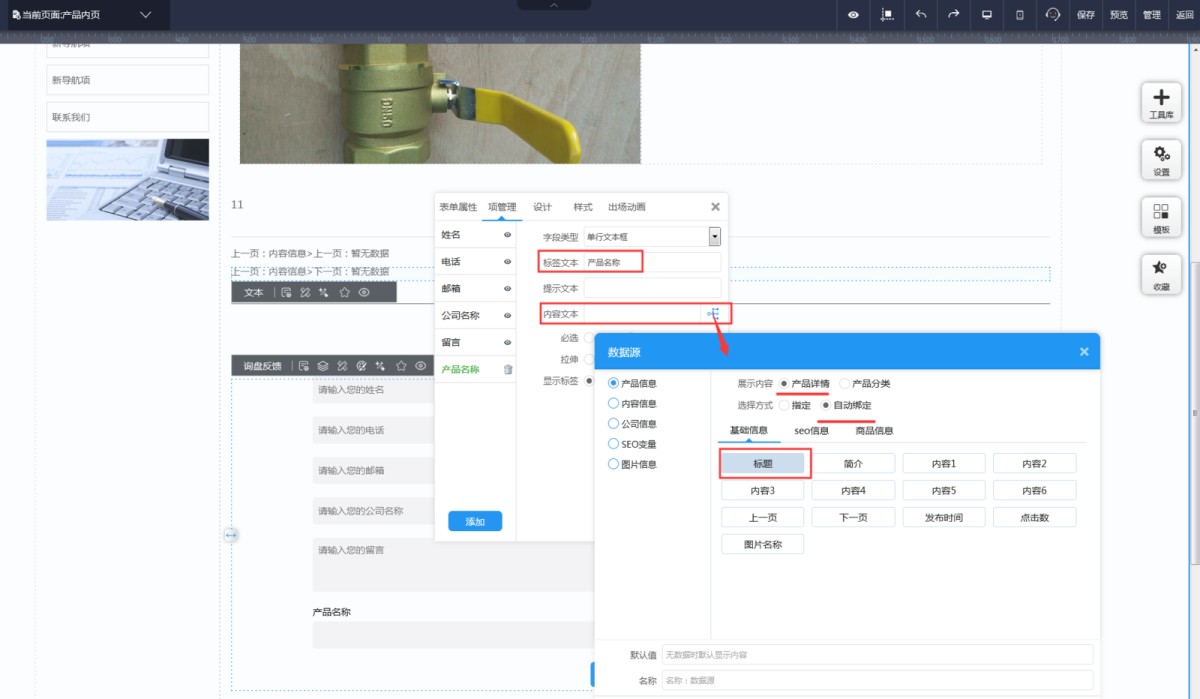Image resolution: width=1200 pixels, height=699 pixels.
Task: Click the undo arrow in top toolbar
Action: click(921, 15)
